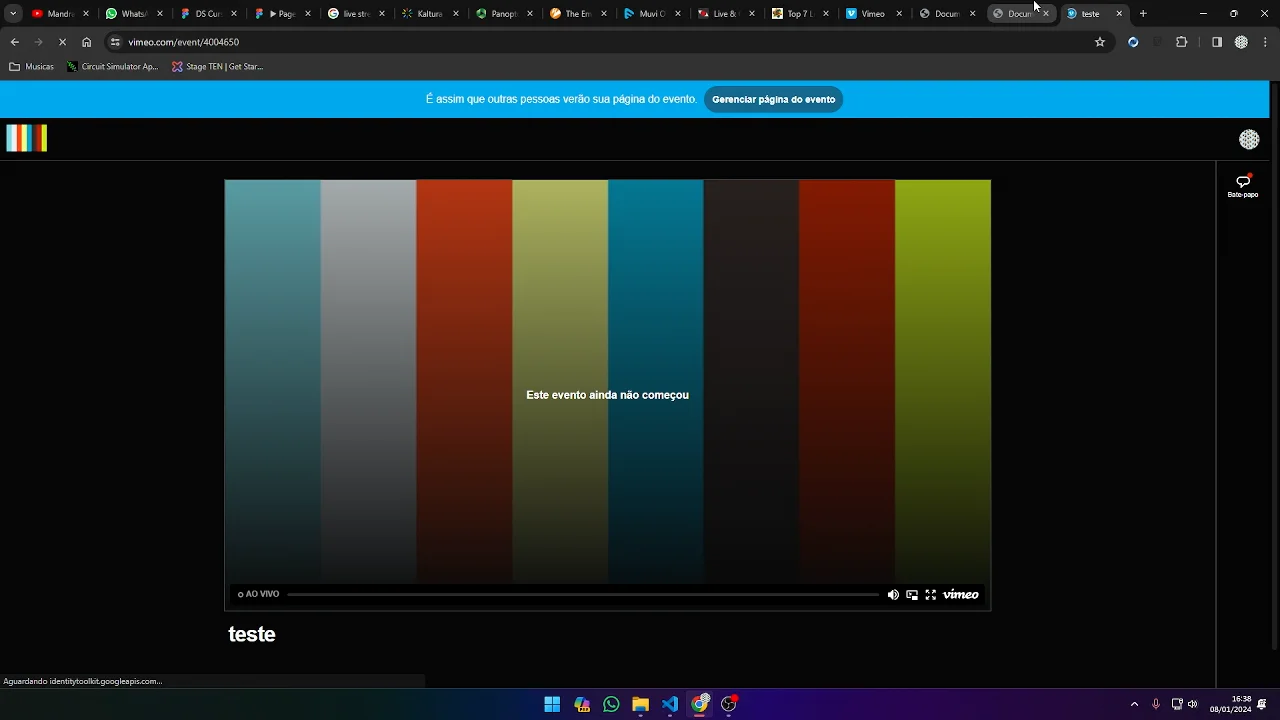
Task: Switch to the WhatsApp tab
Action: point(134,14)
